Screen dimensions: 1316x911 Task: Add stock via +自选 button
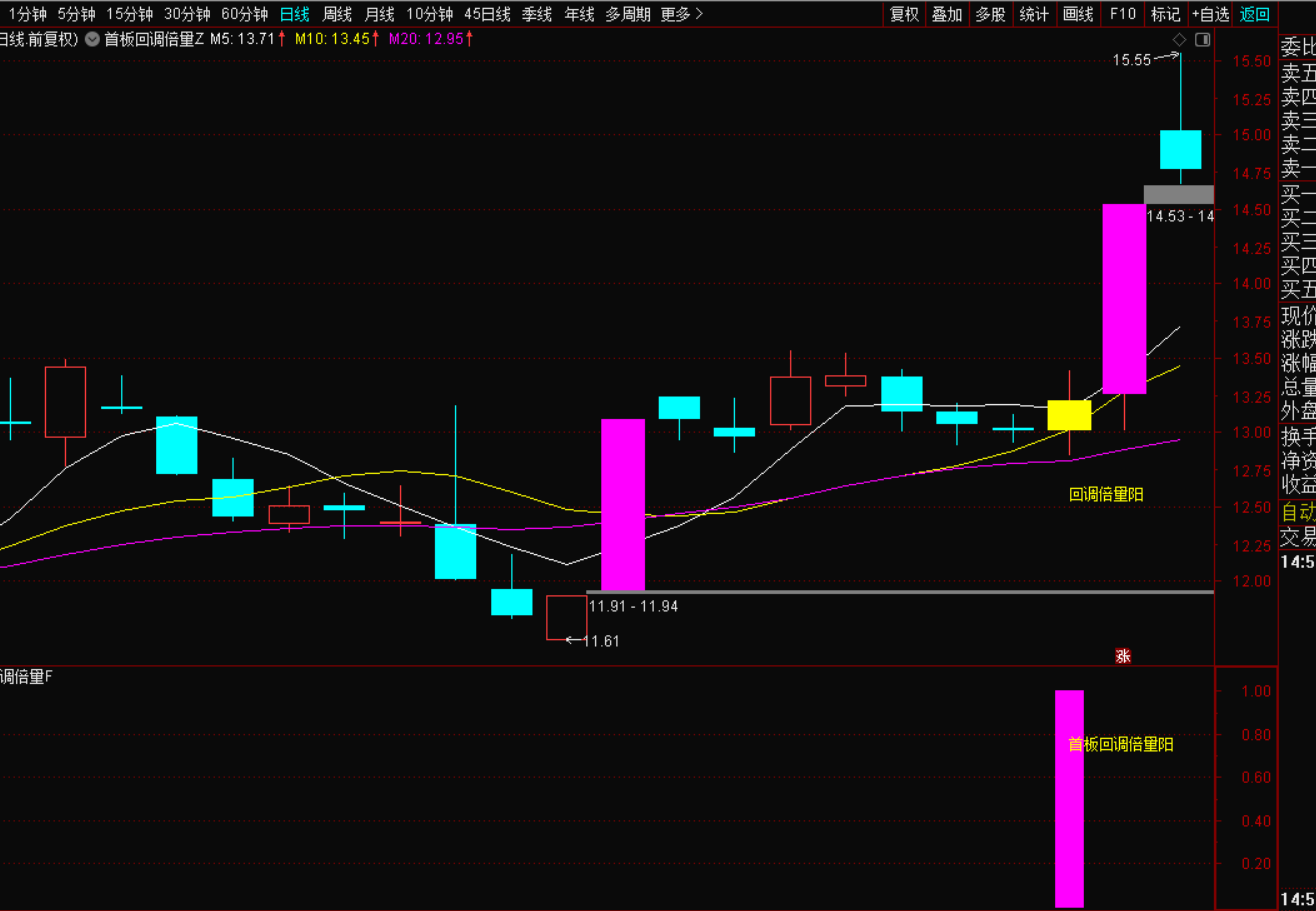1210,14
